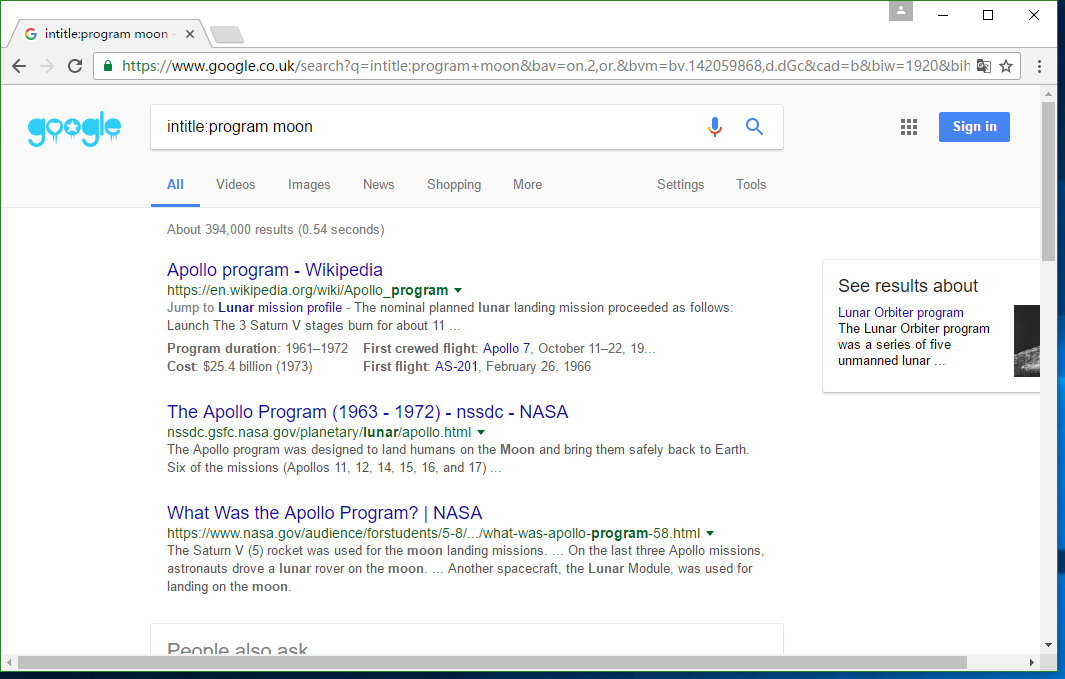This screenshot has height=679, width=1065.
Task: Click the browser forward arrow
Action: coord(47,66)
